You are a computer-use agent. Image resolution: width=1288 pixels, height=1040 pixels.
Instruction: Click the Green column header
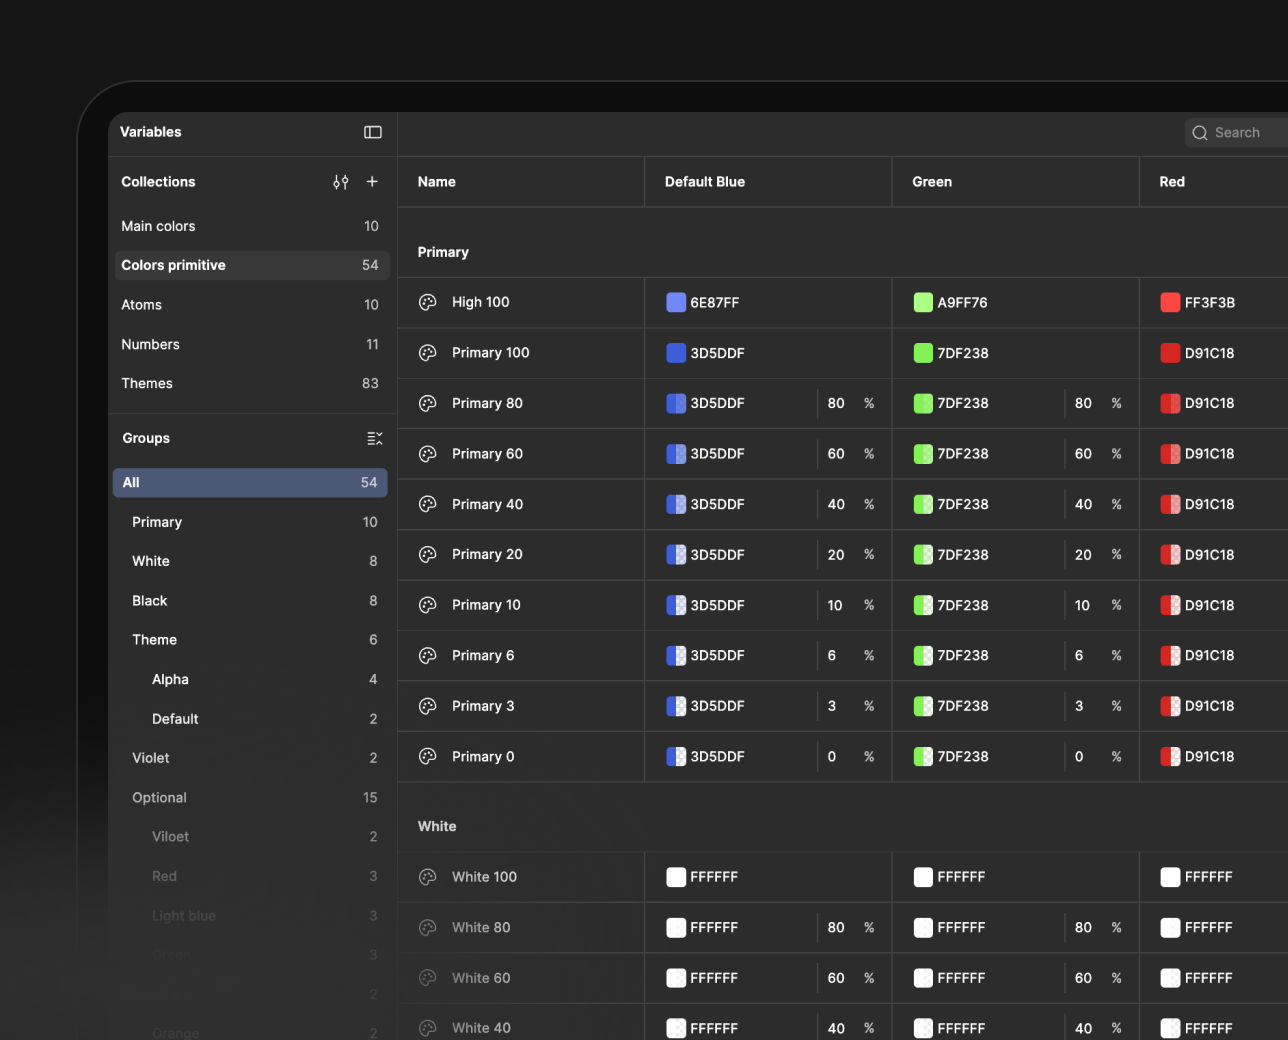(x=932, y=182)
